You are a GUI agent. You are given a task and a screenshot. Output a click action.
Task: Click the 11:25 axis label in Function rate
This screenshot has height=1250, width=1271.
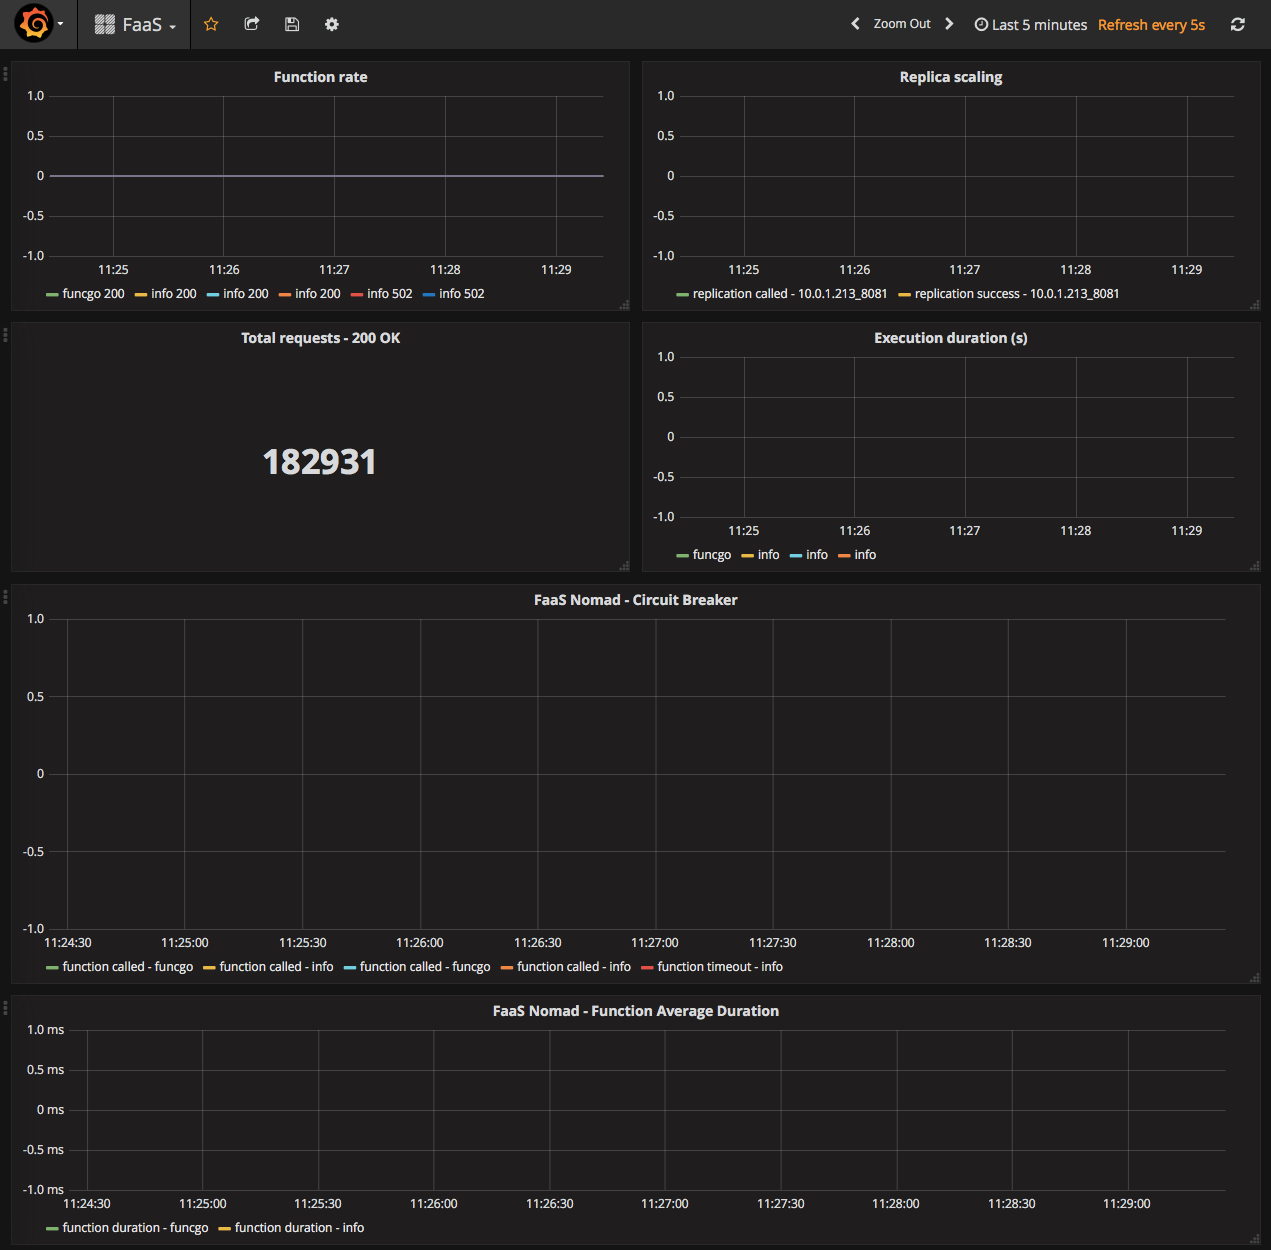113,270
